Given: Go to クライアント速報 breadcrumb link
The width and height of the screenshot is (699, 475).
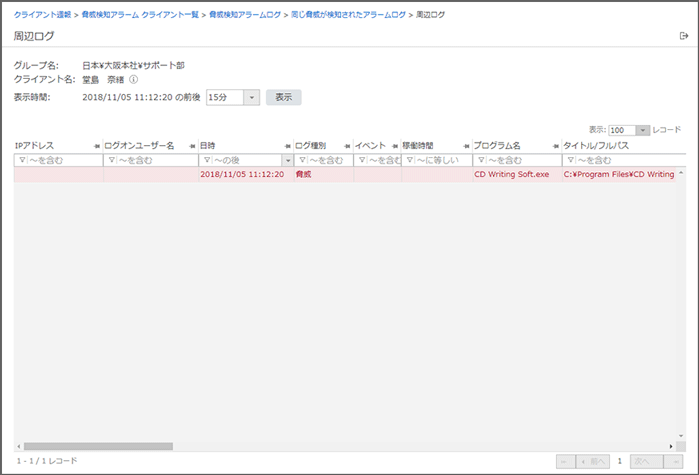Looking at the screenshot, I should coord(42,15).
